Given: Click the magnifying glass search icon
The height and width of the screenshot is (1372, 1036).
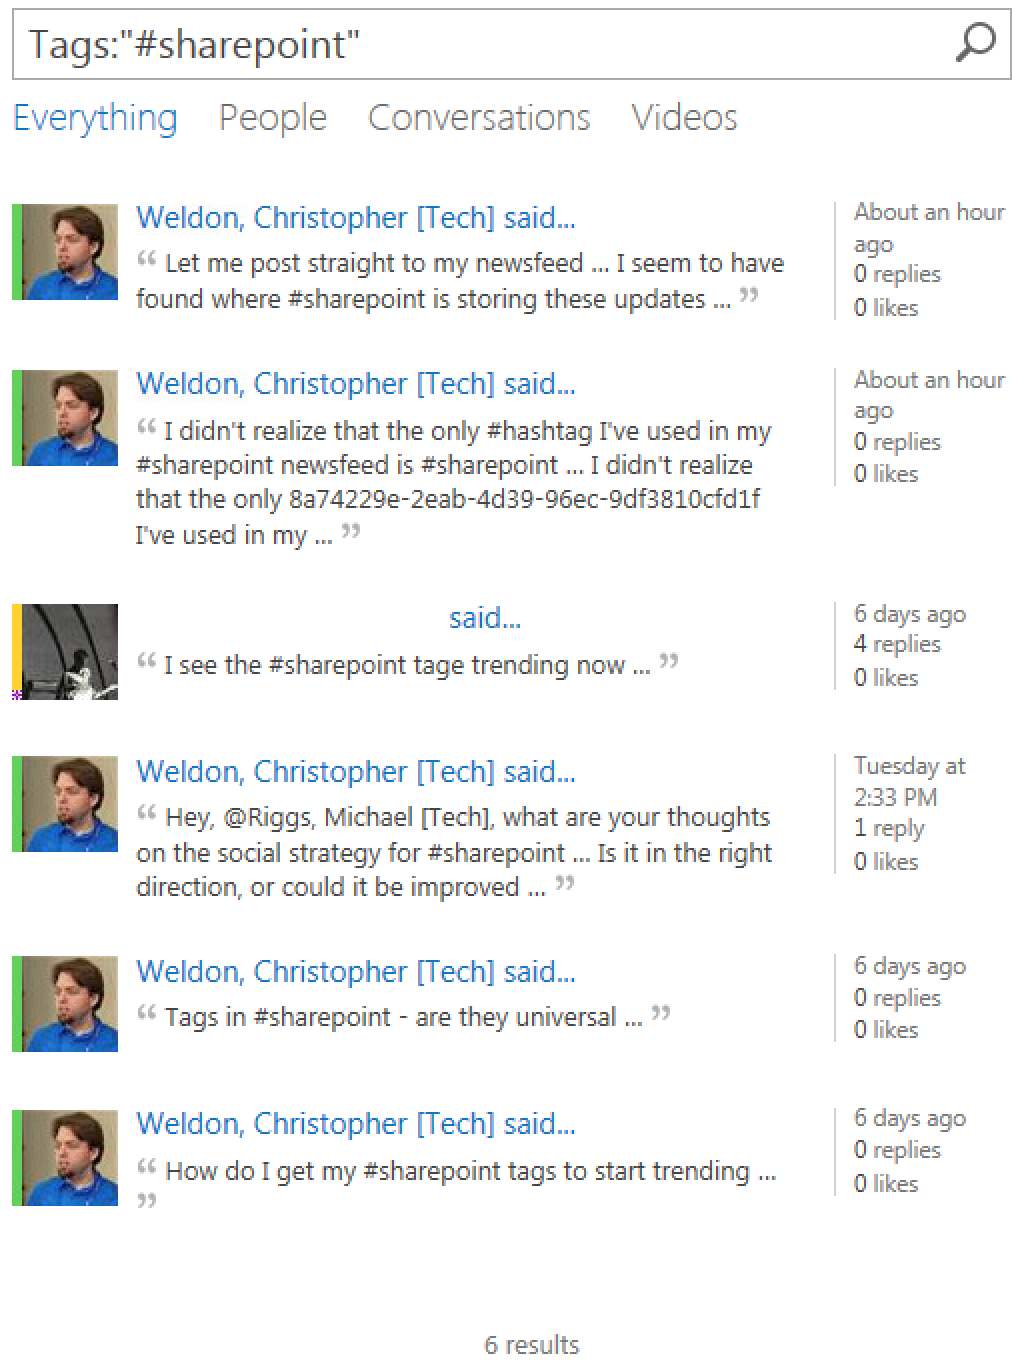Looking at the screenshot, I should [975, 43].
